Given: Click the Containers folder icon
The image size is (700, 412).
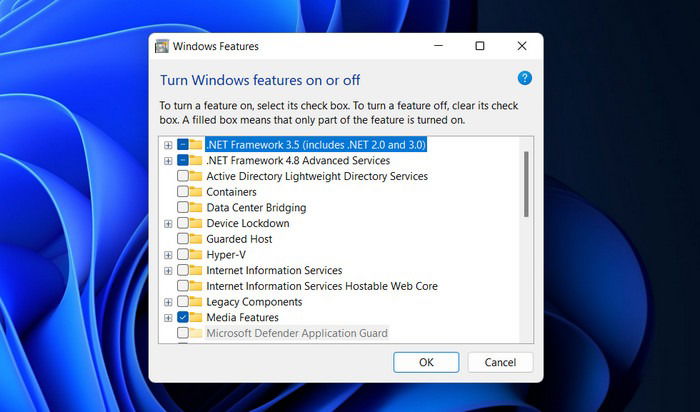Looking at the screenshot, I should 196,191.
